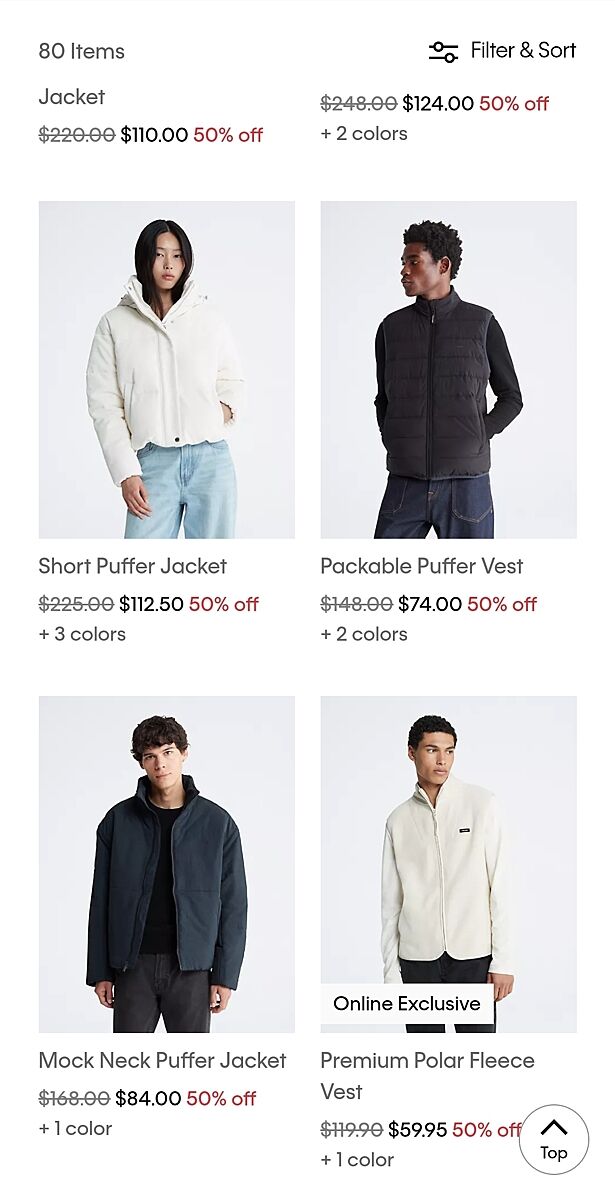The height and width of the screenshot is (1200, 615).
Task: Show +2 colors for Packable Puffer Vest
Action: [364, 634]
